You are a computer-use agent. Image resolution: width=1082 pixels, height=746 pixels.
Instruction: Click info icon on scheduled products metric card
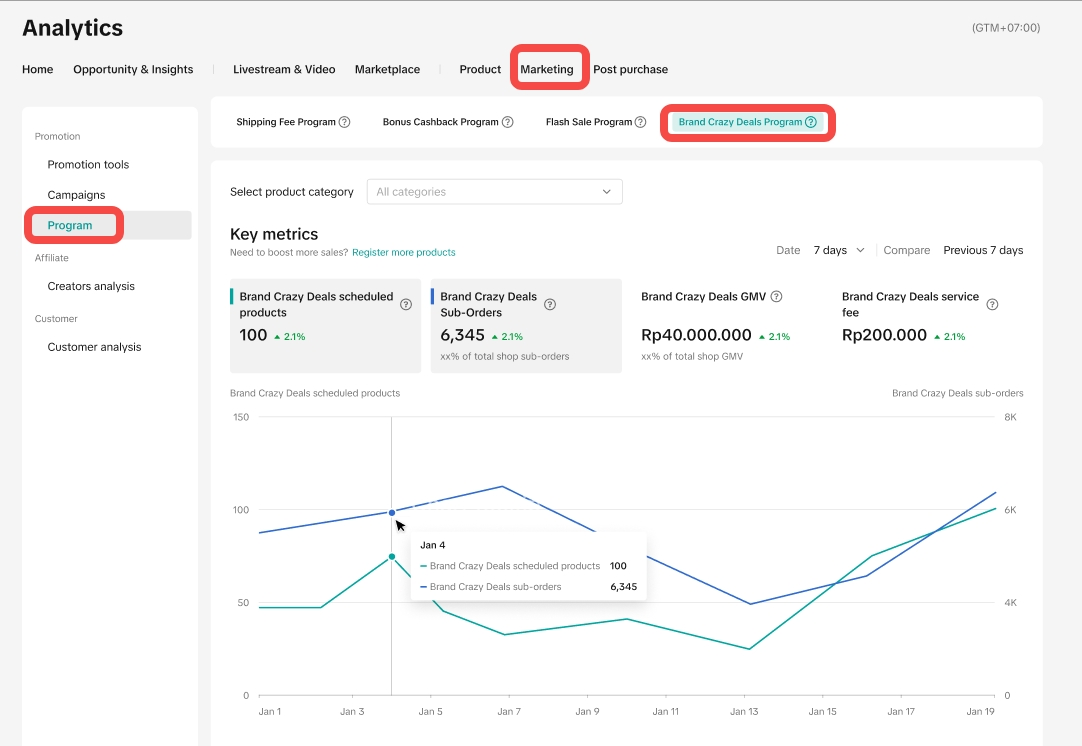pyautogui.click(x=406, y=305)
